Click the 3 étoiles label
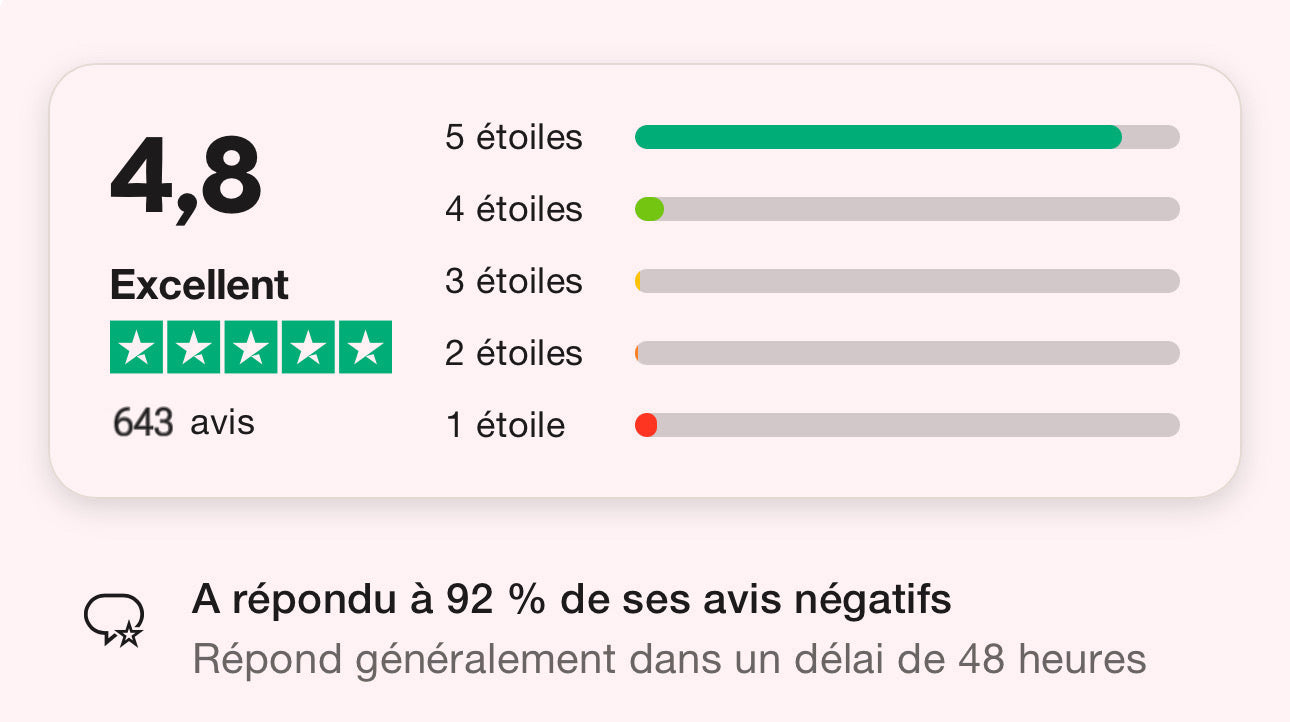Image resolution: width=1290 pixels, height=722 pixels. click(x=513, y=281)
